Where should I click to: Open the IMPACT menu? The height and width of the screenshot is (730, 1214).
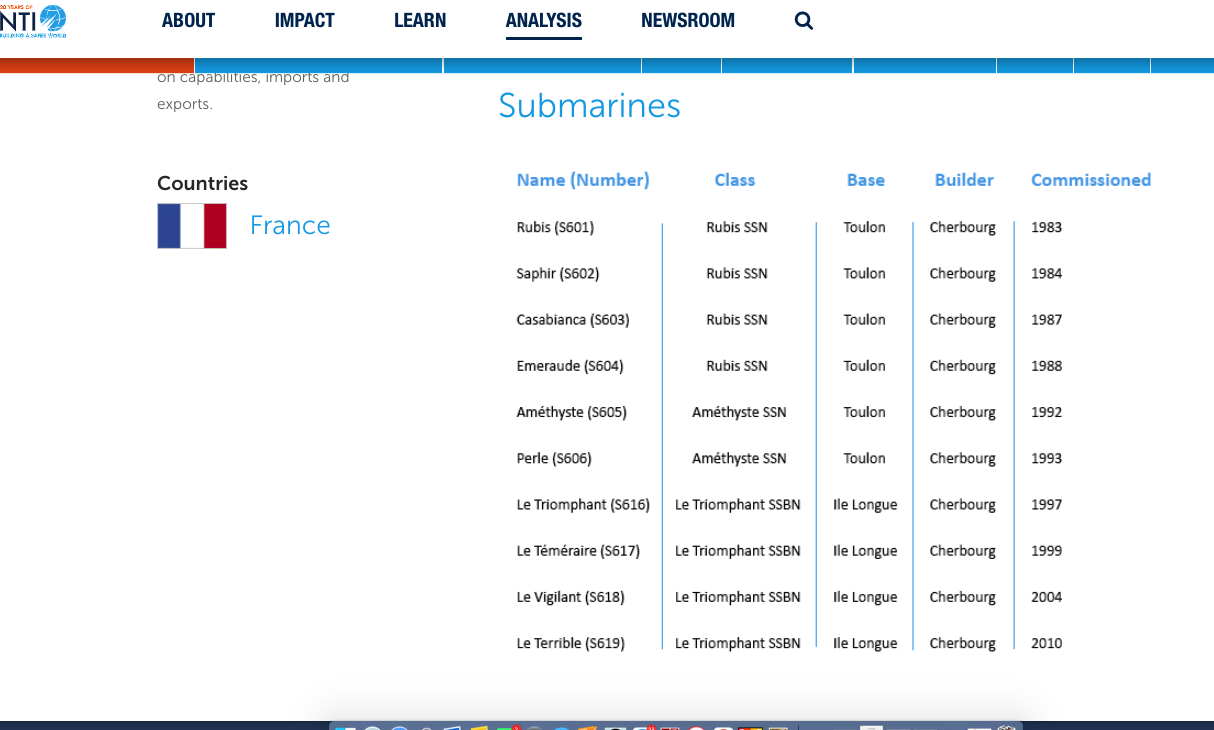[305, 20]
